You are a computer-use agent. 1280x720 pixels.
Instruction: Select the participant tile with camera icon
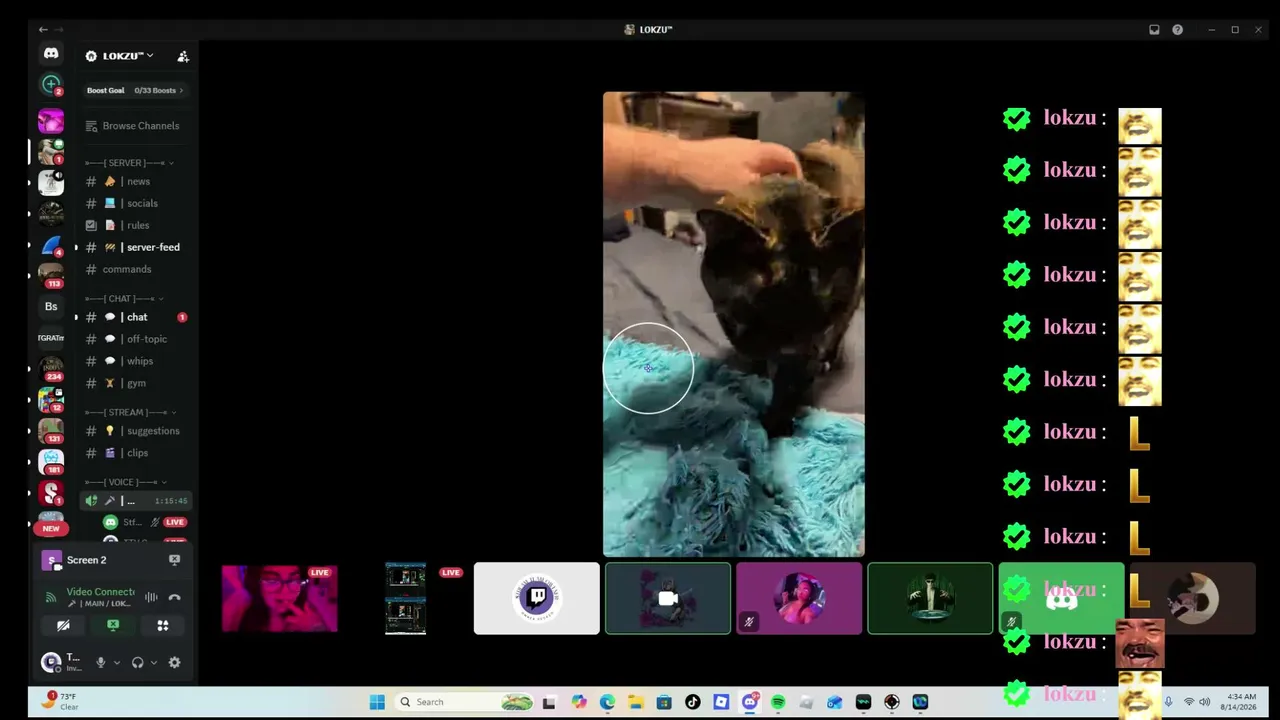pyautogui.click(x=668, y=598)
